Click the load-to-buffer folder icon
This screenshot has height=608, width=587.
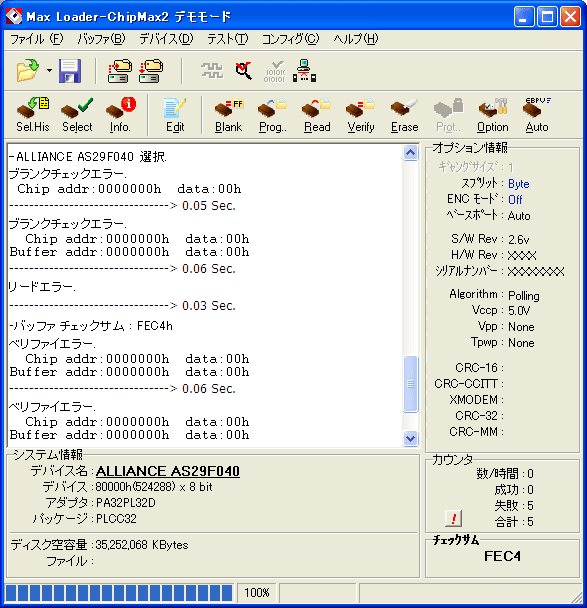tap(119, 71)
